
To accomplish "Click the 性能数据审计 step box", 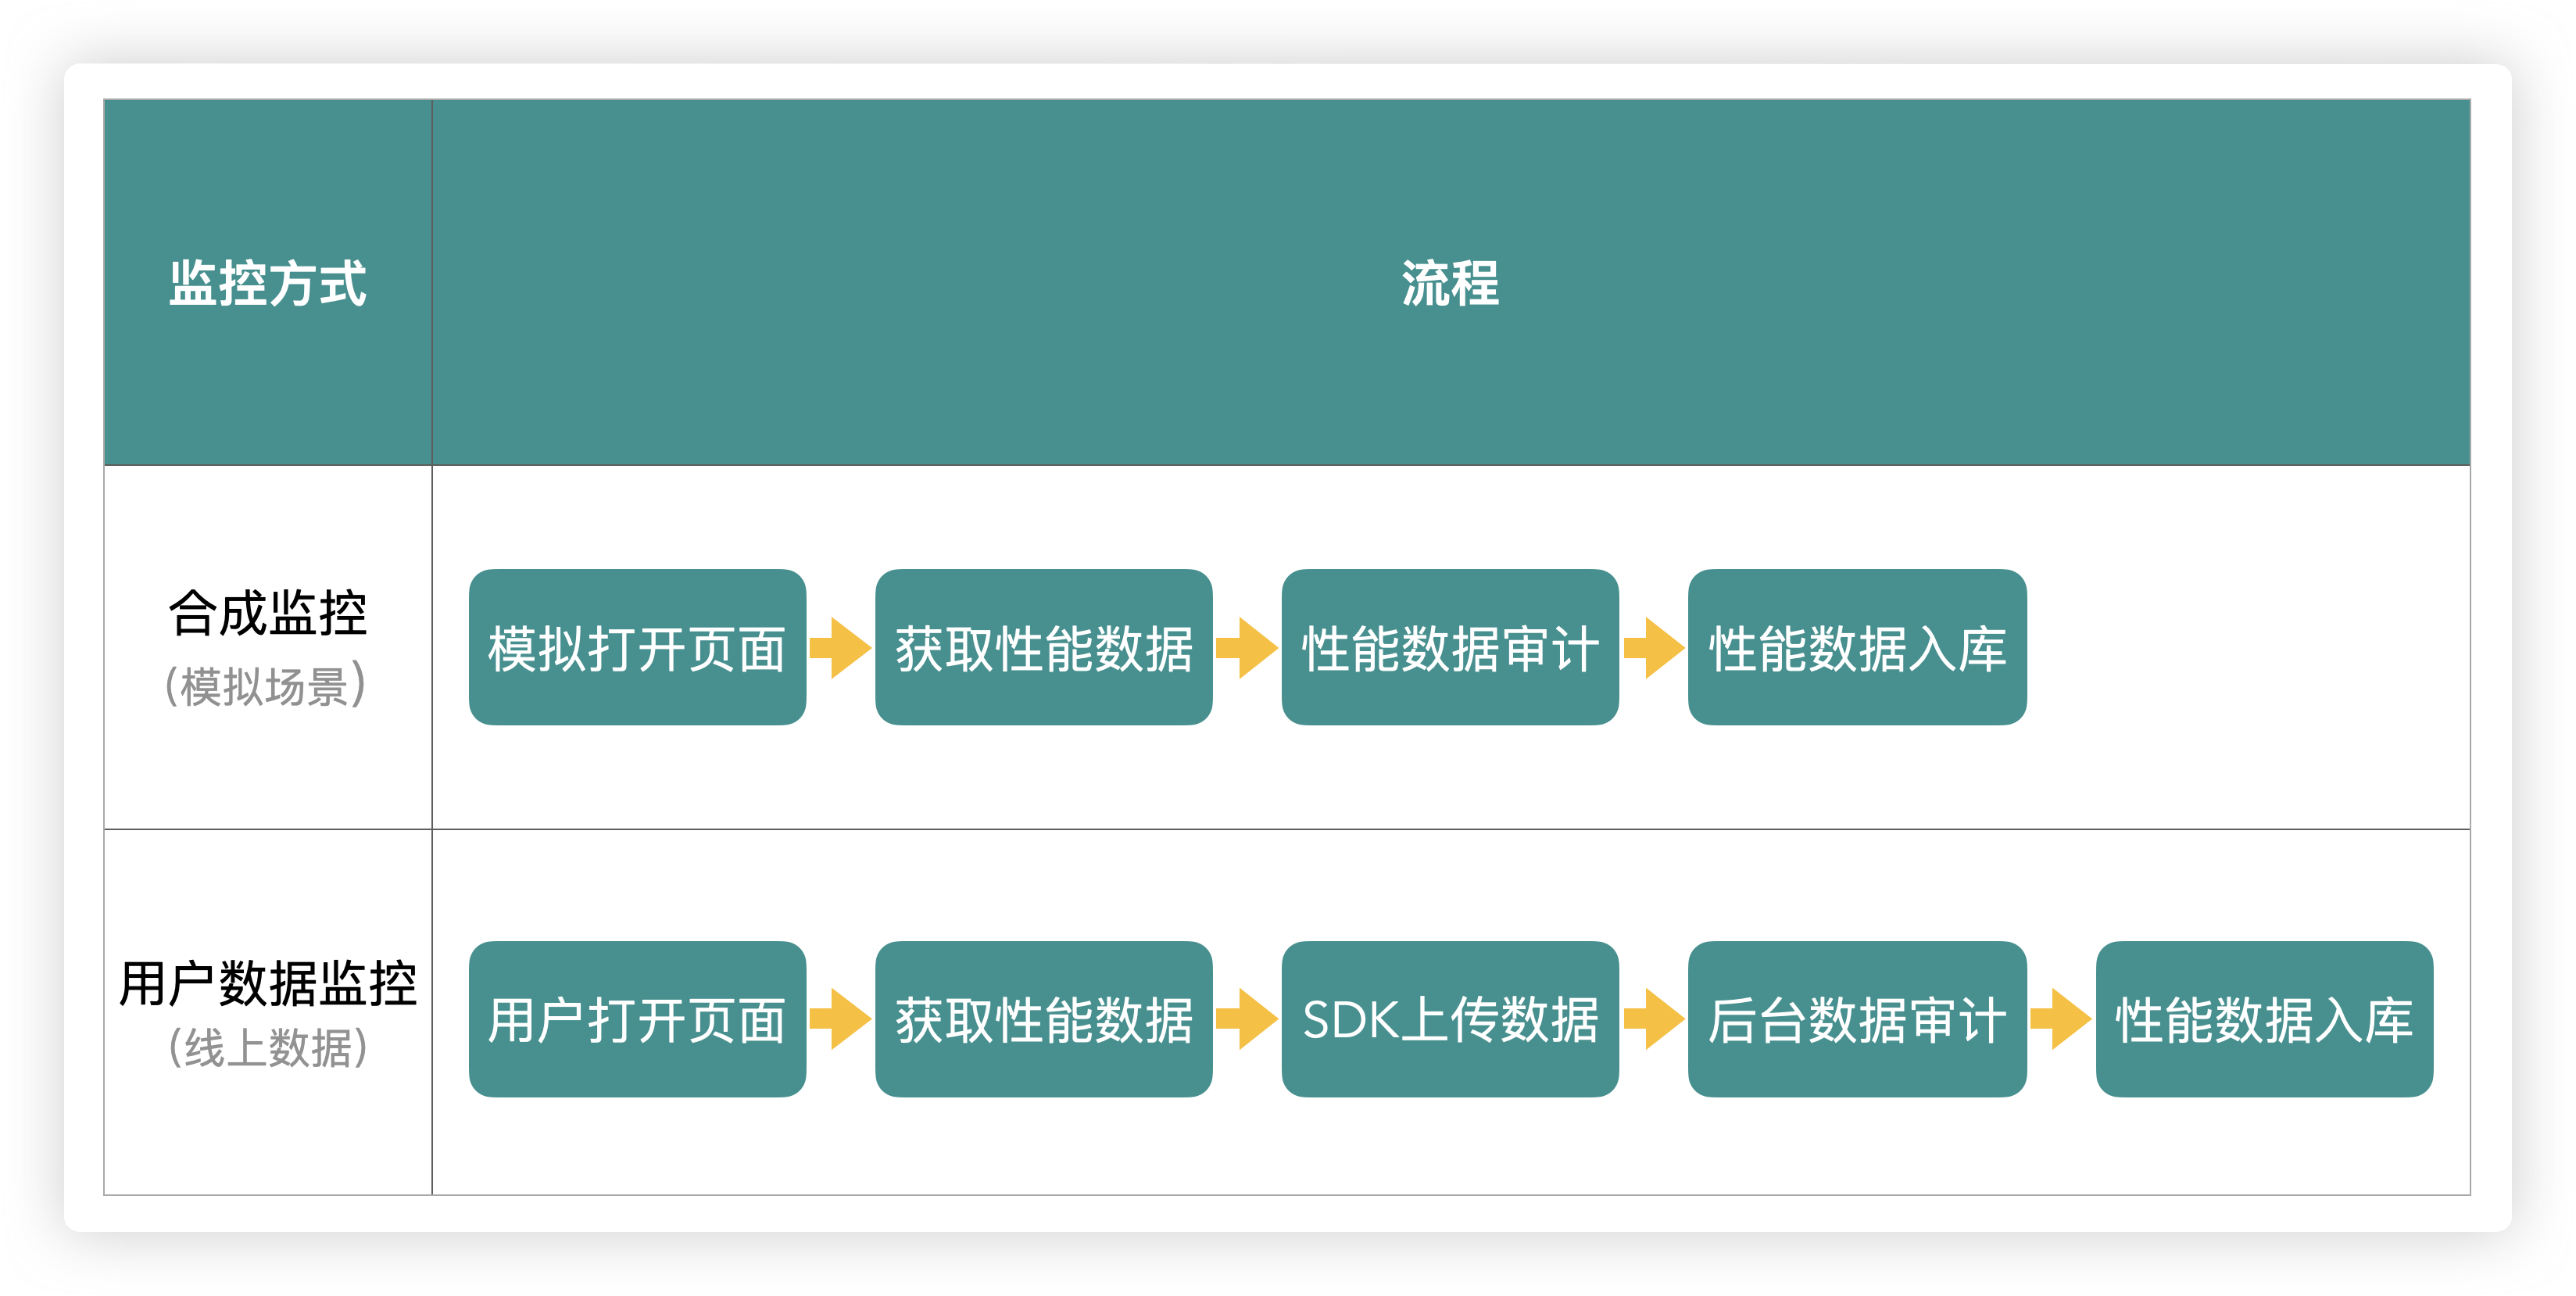I will pyautogui.click(x=1450, y=647).
